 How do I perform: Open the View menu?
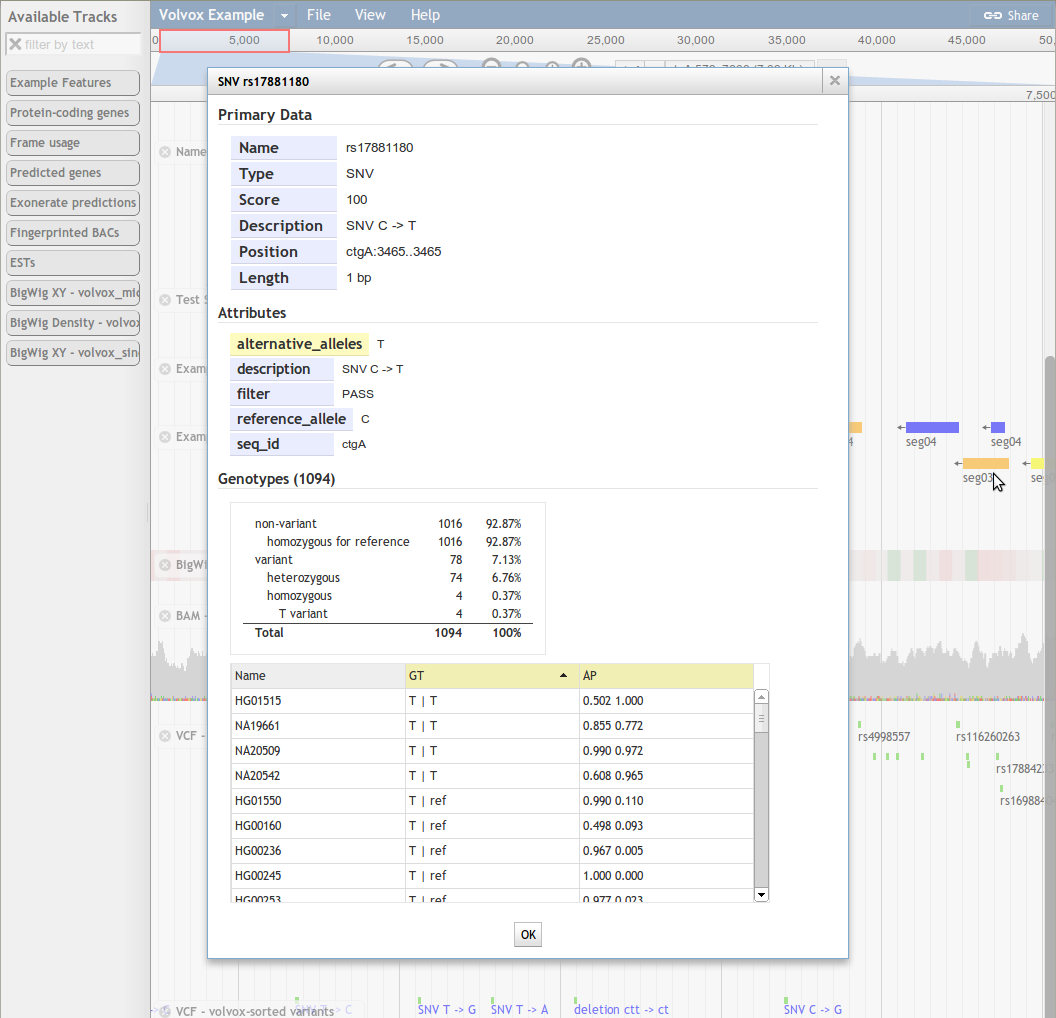[370, 15]
